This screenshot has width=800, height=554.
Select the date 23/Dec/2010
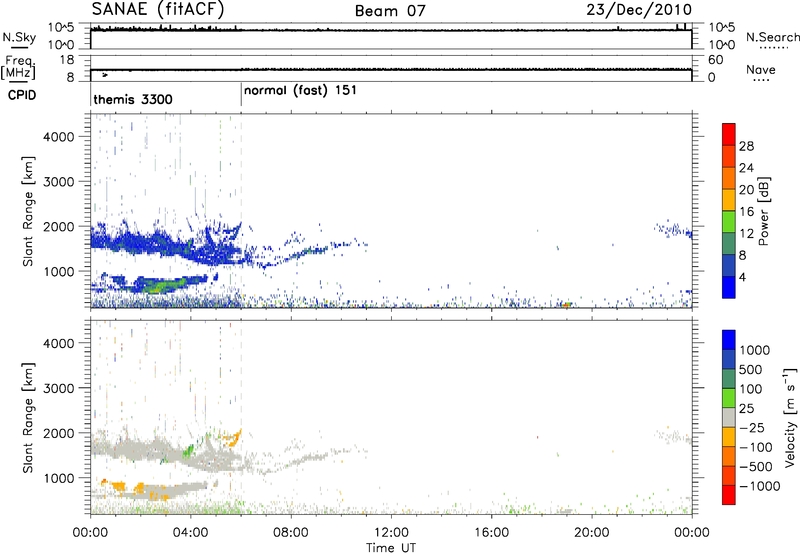click(639, 9)
